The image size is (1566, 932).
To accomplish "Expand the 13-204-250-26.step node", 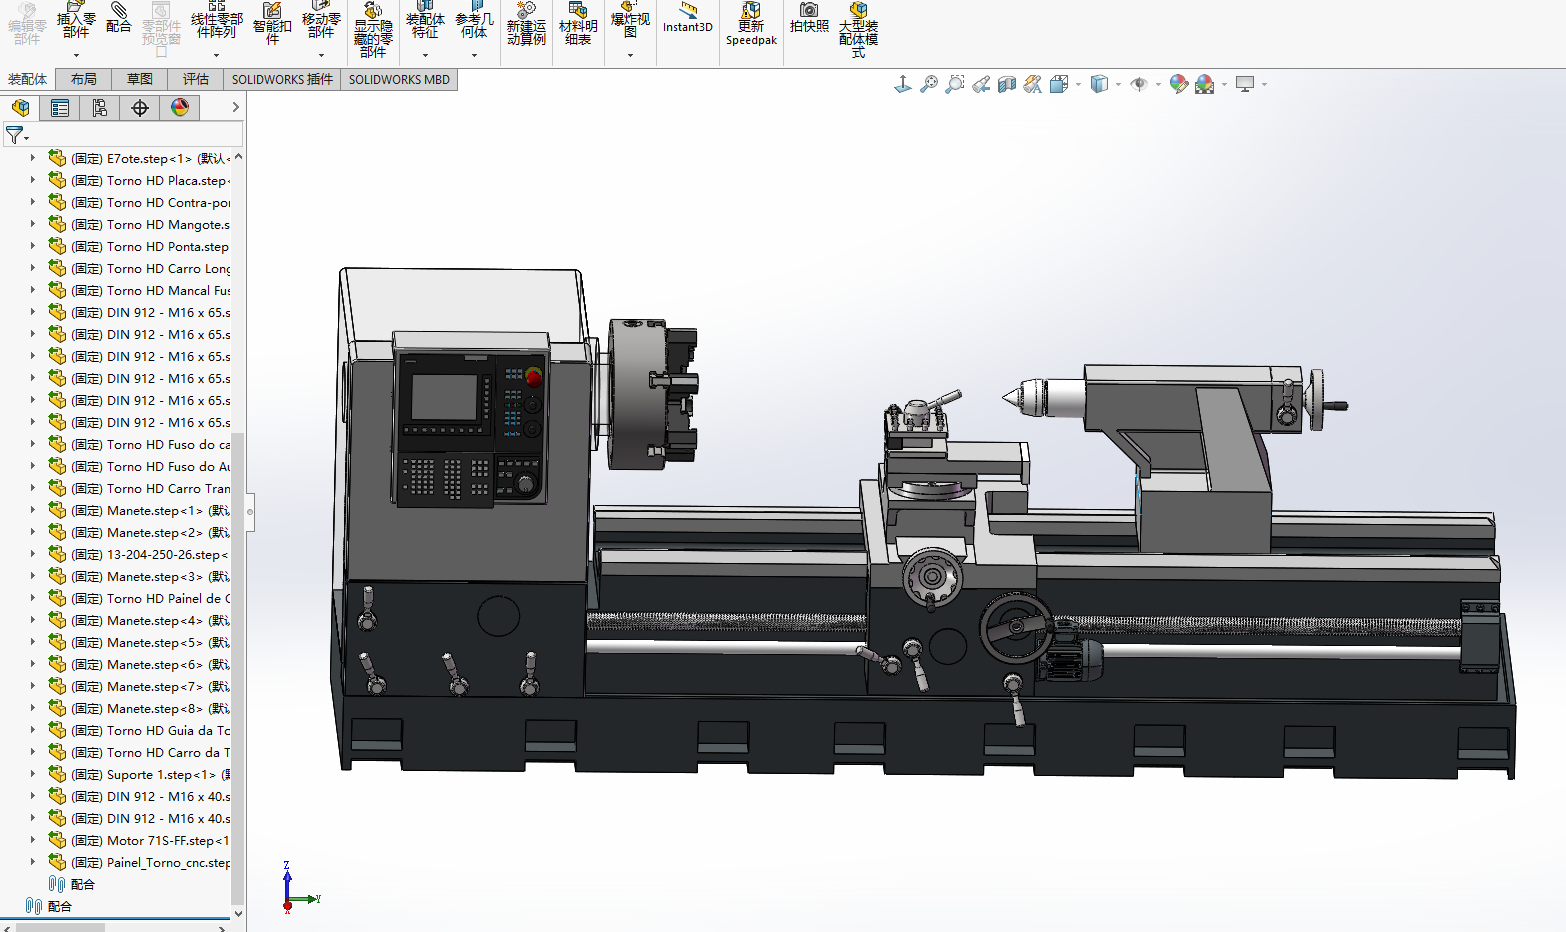I will tap(33, 554).
